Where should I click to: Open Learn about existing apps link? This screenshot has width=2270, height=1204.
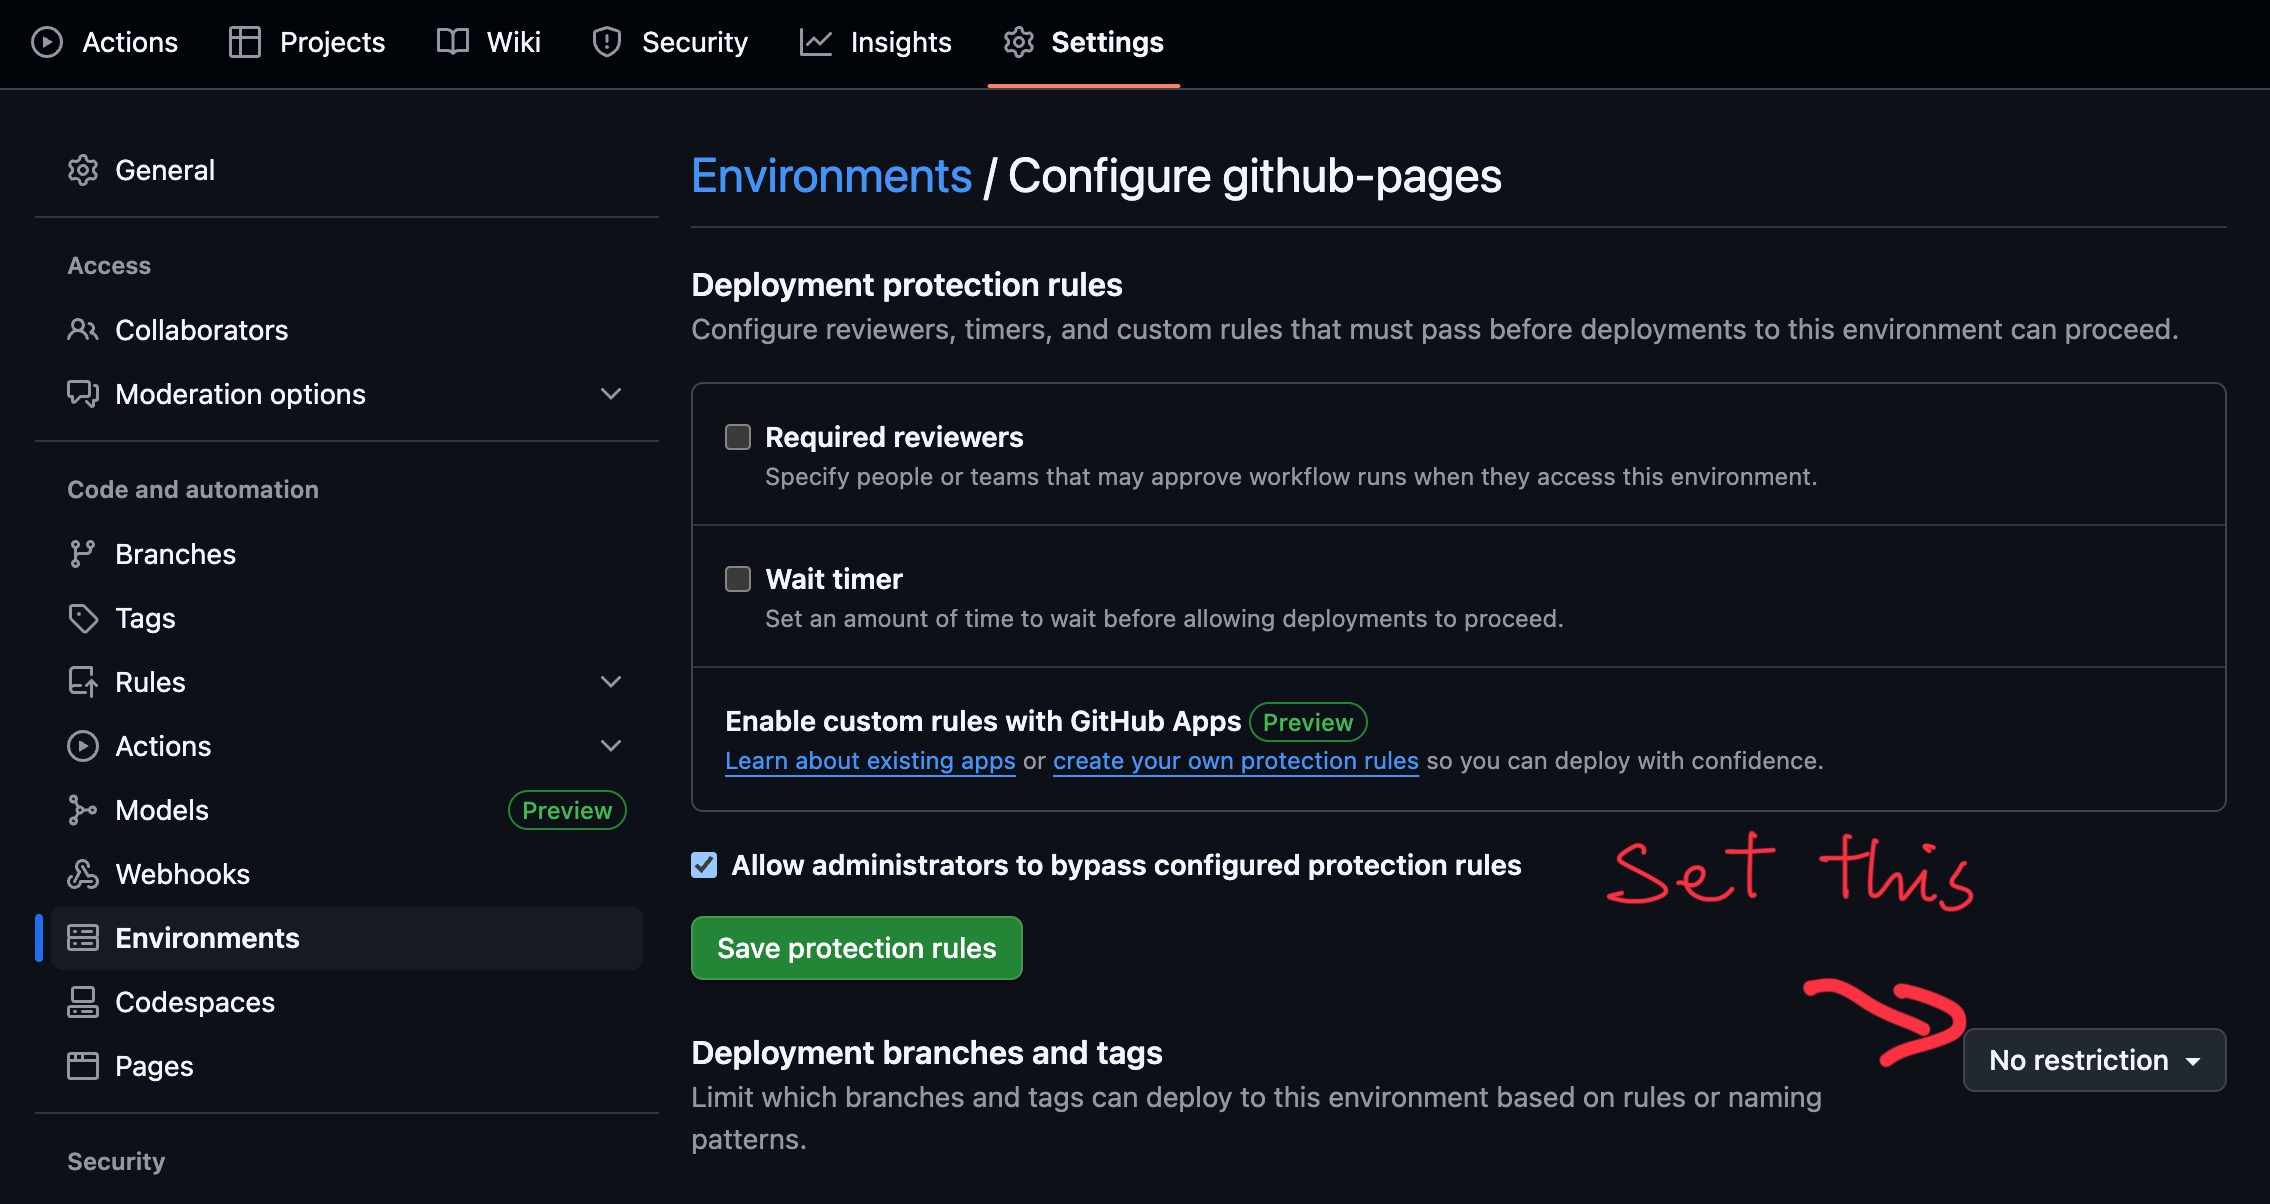pyautogui.click(x=870, y=761)
